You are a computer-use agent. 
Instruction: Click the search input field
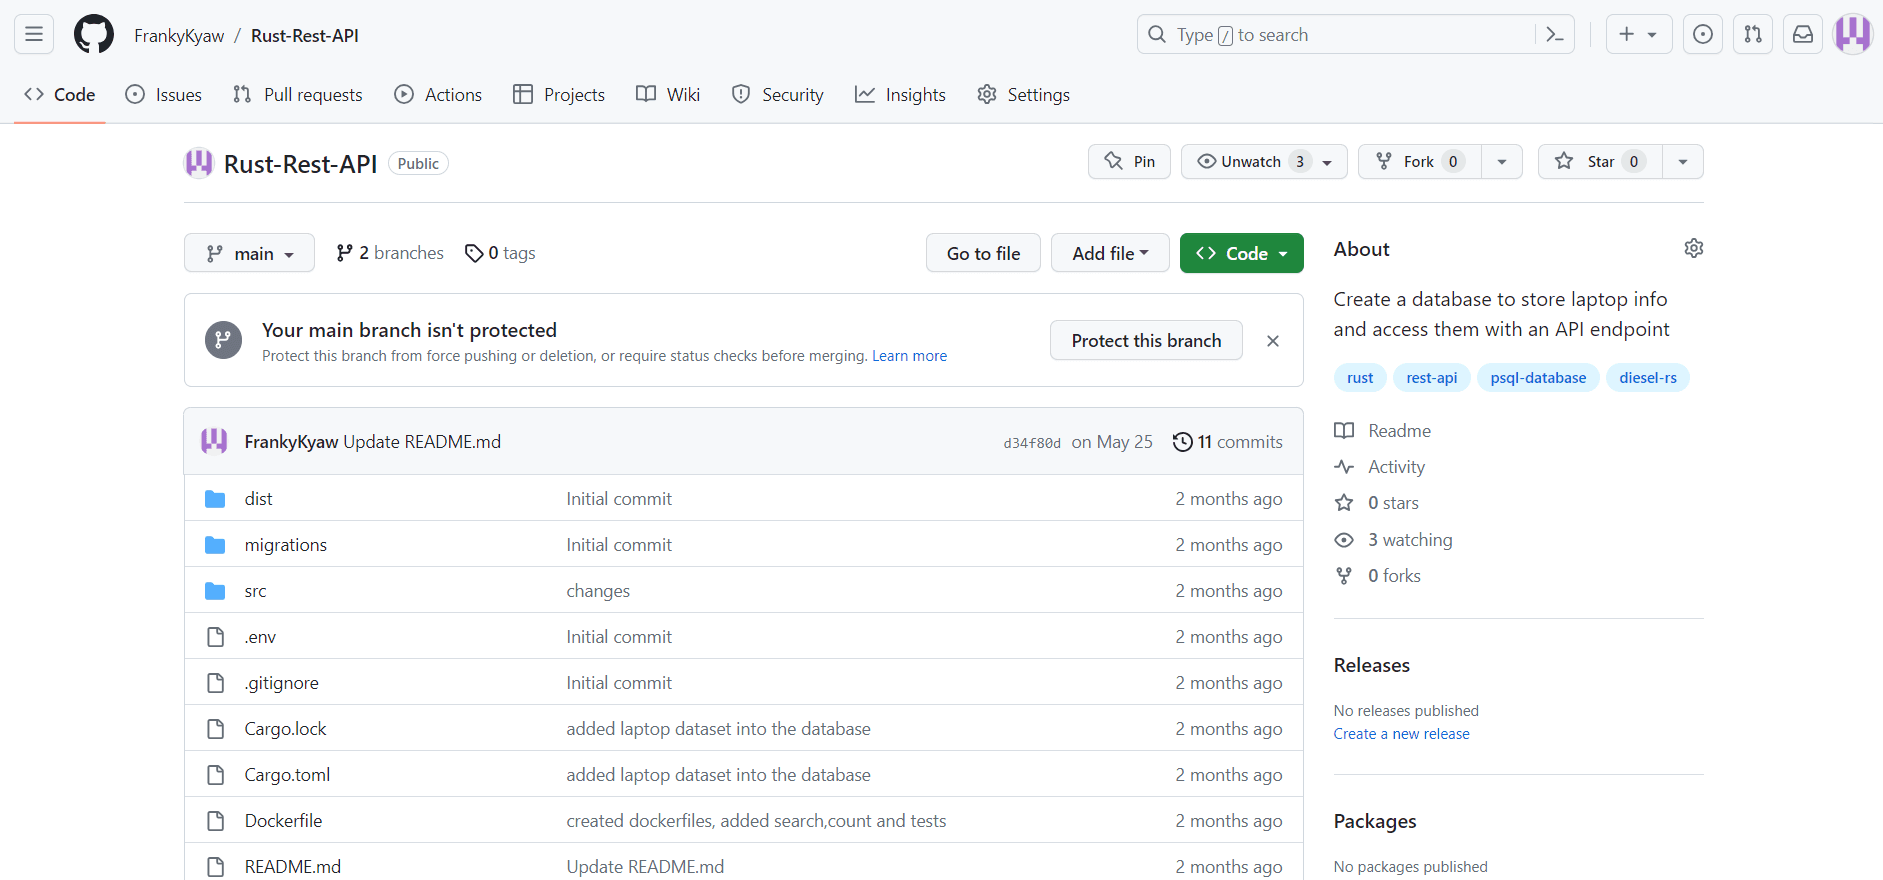(x=1340, y=35)
